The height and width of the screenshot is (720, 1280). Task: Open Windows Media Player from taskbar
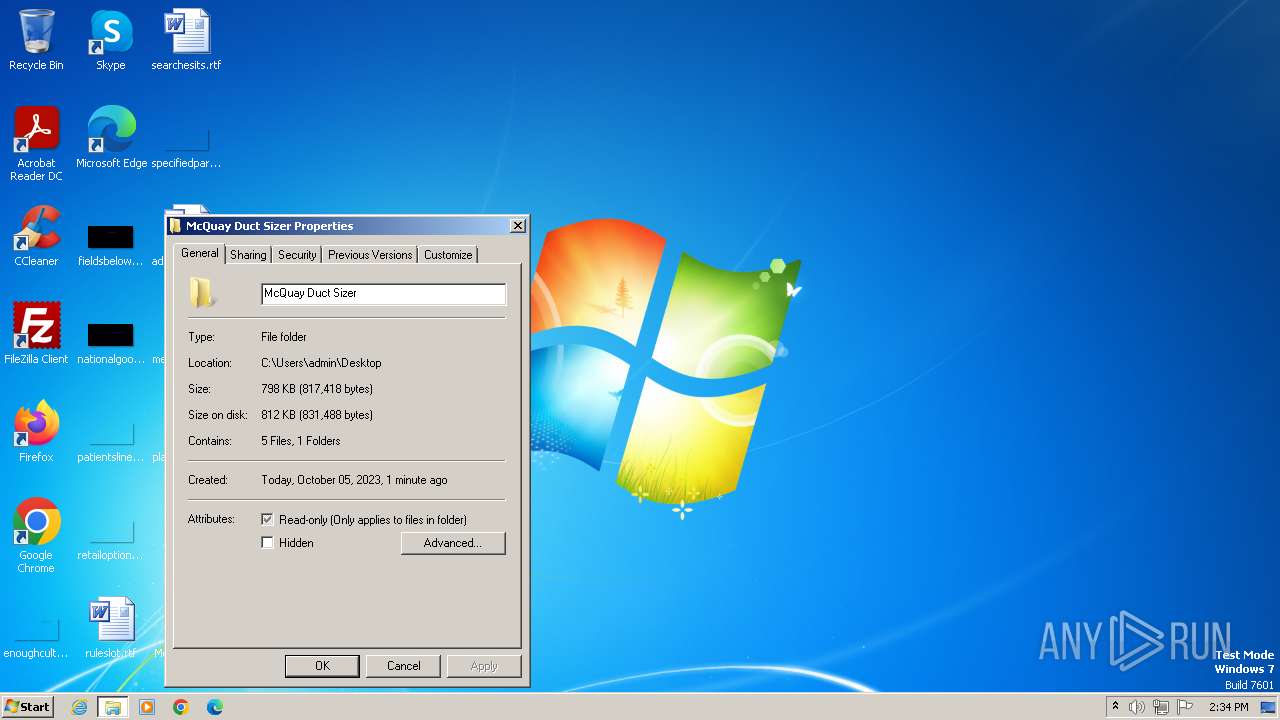pos(147,707)
